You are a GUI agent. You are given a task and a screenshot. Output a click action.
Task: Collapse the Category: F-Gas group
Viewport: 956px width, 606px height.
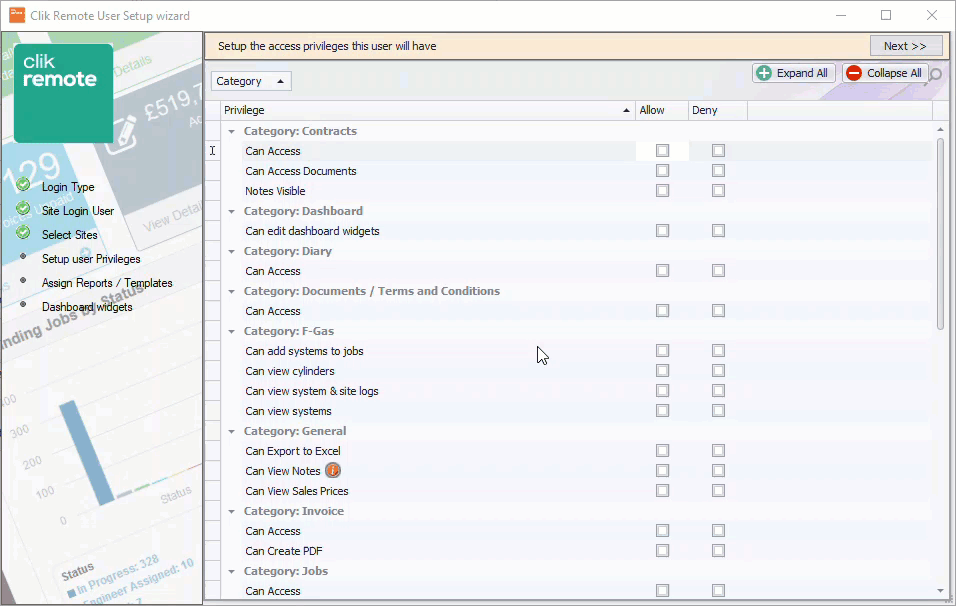pyautogui.click(x=232, y=332)
